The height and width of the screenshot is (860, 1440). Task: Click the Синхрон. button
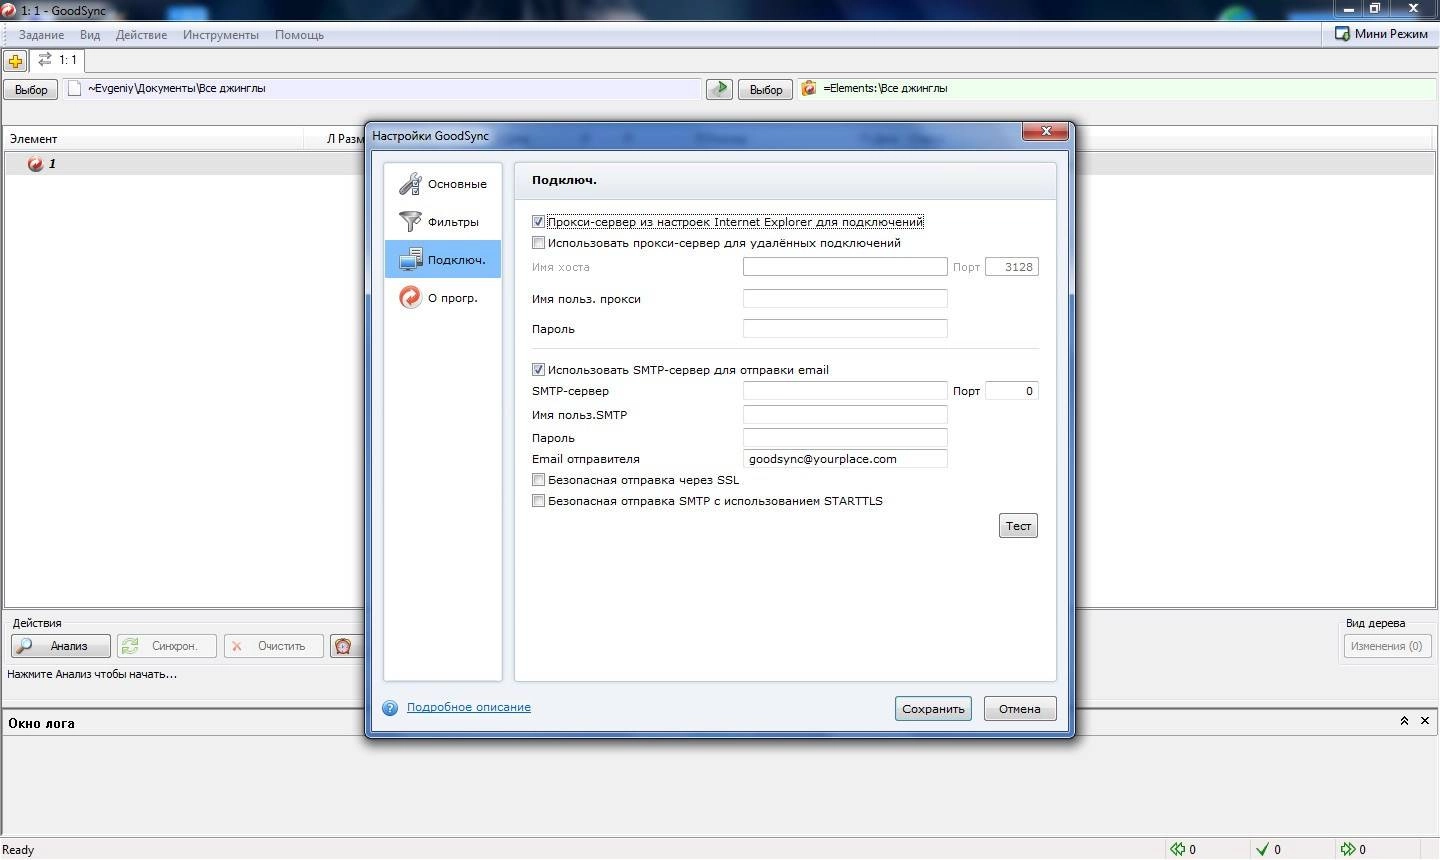point(167,646)
